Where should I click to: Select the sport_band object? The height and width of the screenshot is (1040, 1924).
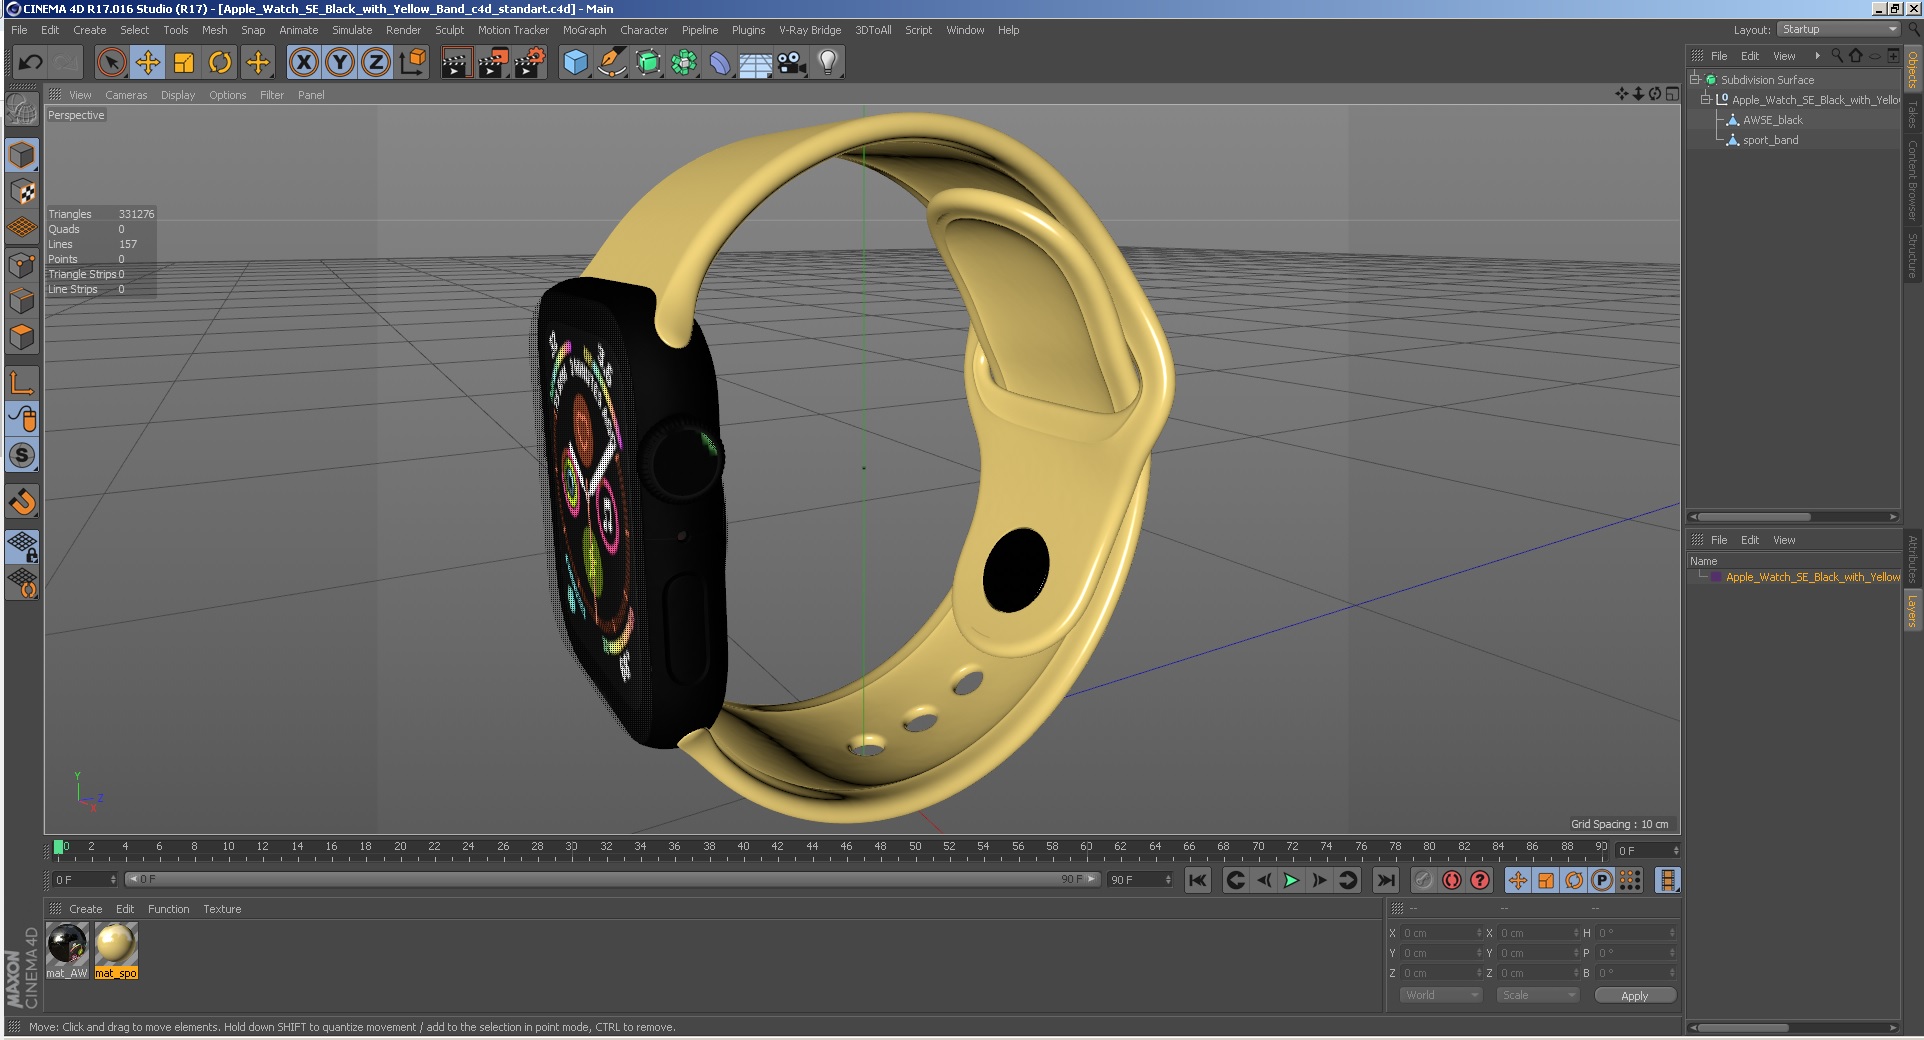pos(1770,140)
